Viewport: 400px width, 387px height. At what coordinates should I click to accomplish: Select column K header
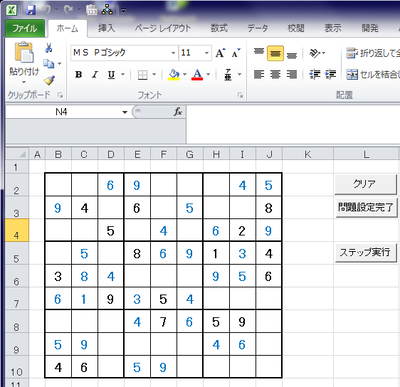308,154
